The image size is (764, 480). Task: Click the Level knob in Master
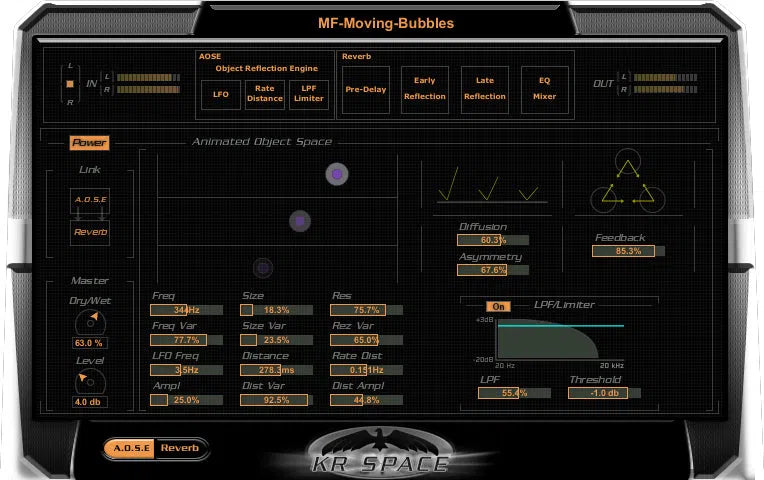(x=89, y=380)
